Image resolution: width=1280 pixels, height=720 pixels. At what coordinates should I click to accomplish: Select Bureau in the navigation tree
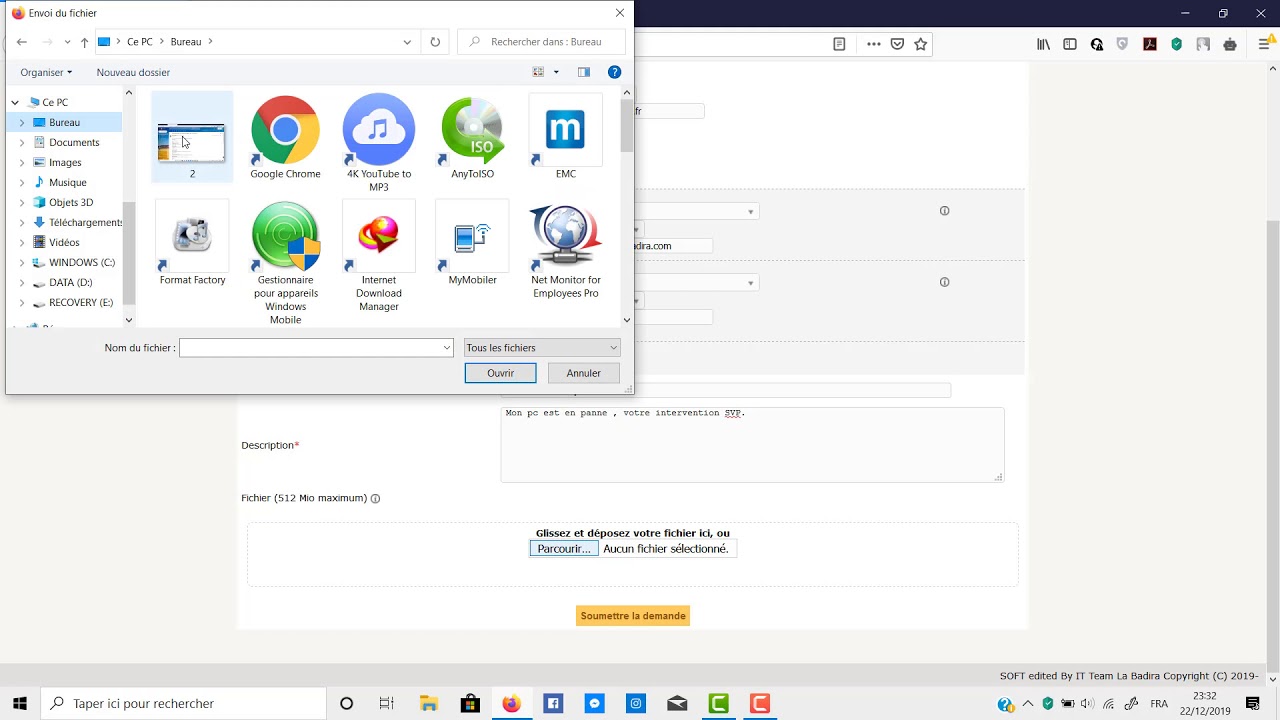coord(64,122)
